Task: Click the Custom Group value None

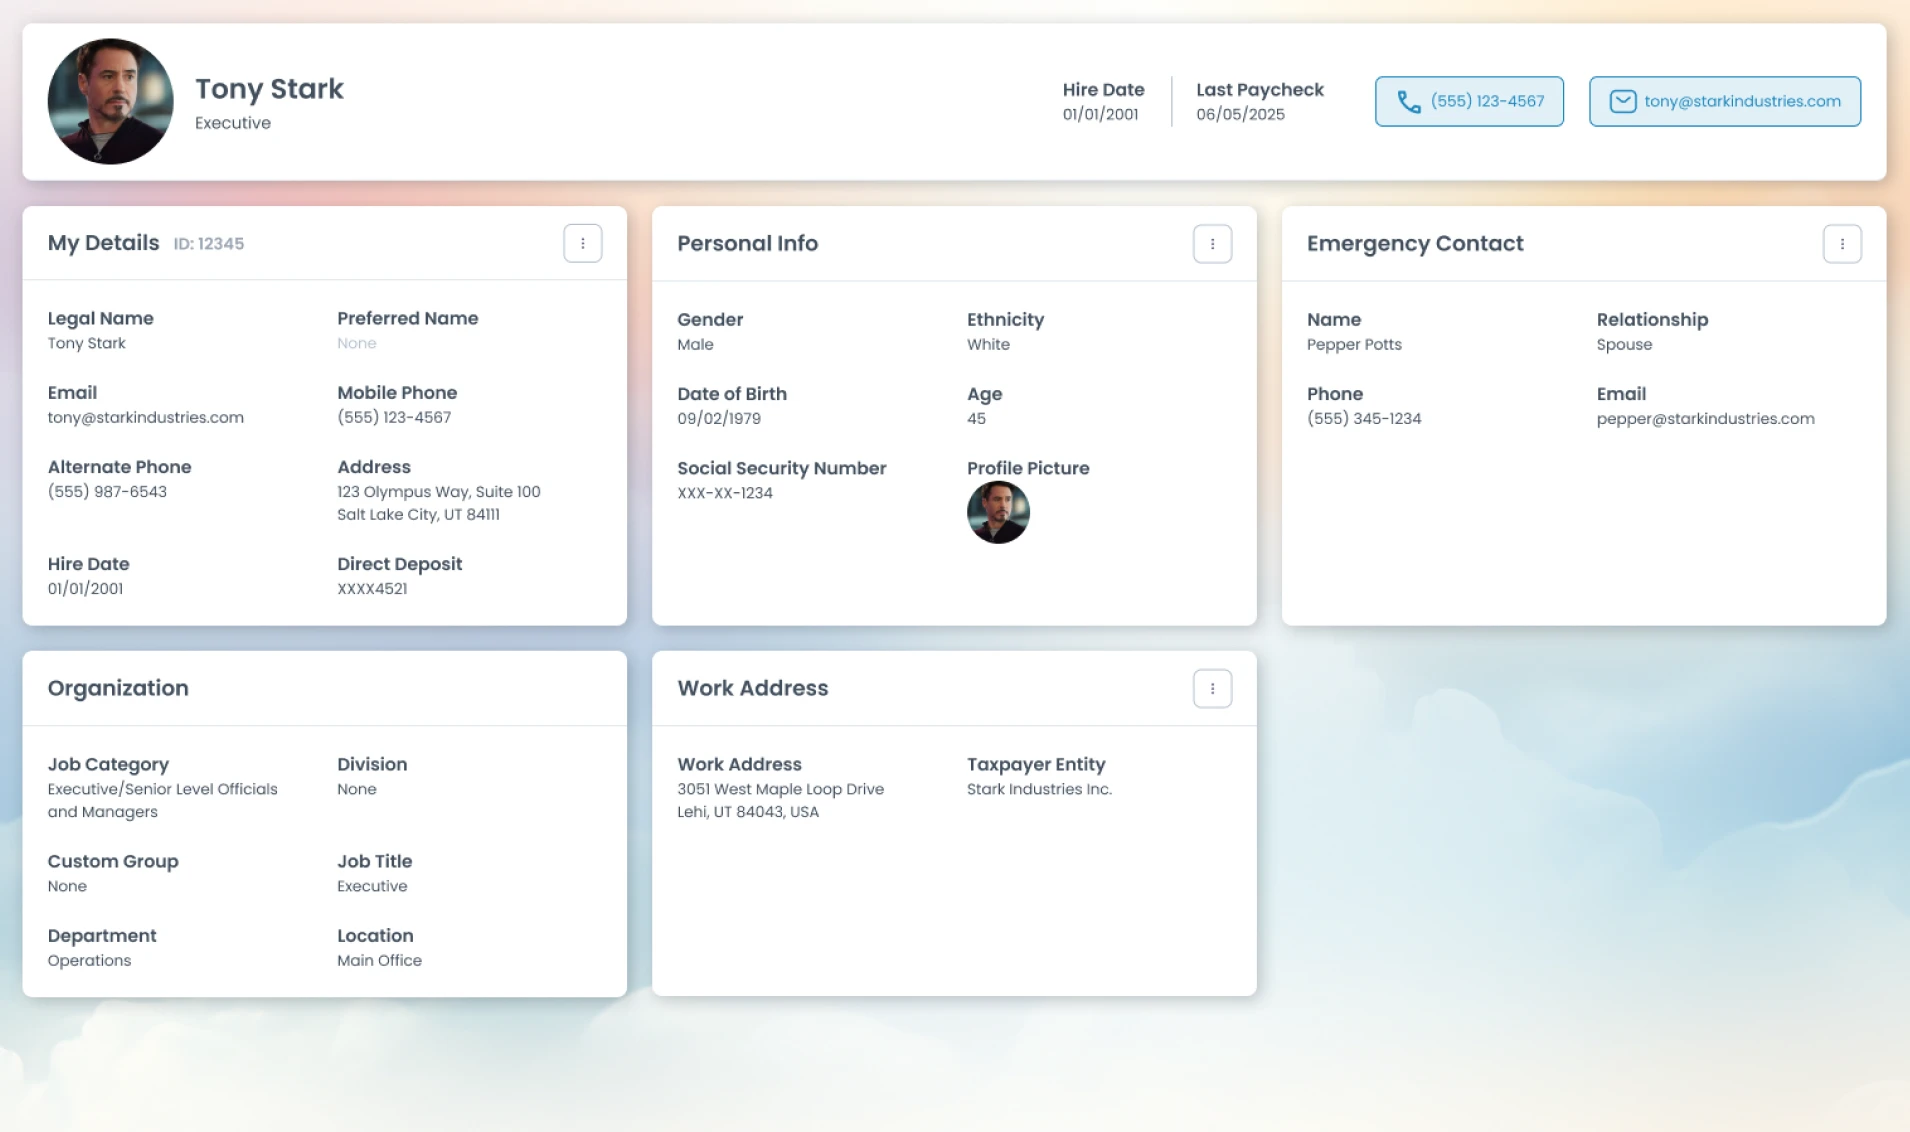Action: click(x=67, y=886)
